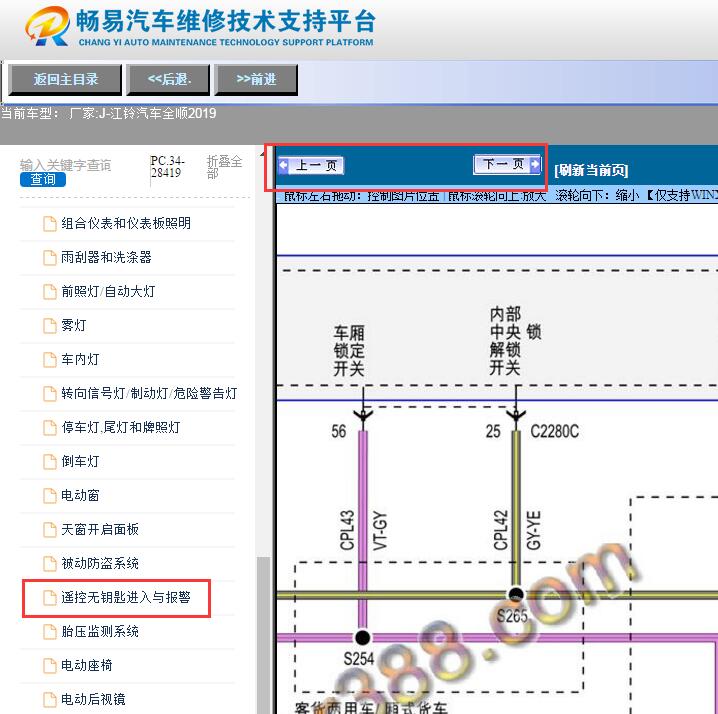718x714 pixels.
Task: Click document icon beside 天窗开启面板
Action: (49, 529)
